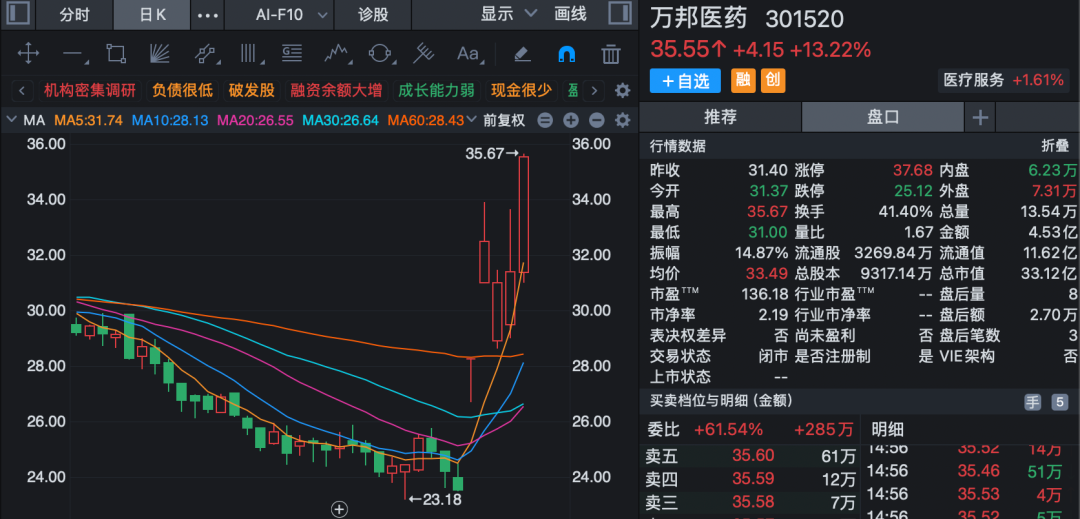Click the 成长能力弱 tag
The width and height of the screenshot is (1080, 519).
point(437,90)
